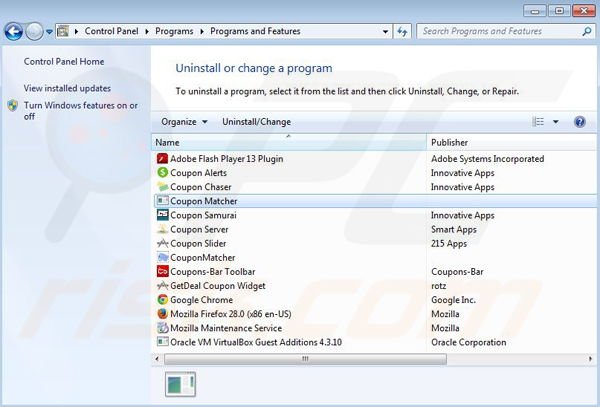Select the Mozilla Maintenance Service entry
Image resolution: width=600 pixels, height=407 pixels.
tap(226, 328)
